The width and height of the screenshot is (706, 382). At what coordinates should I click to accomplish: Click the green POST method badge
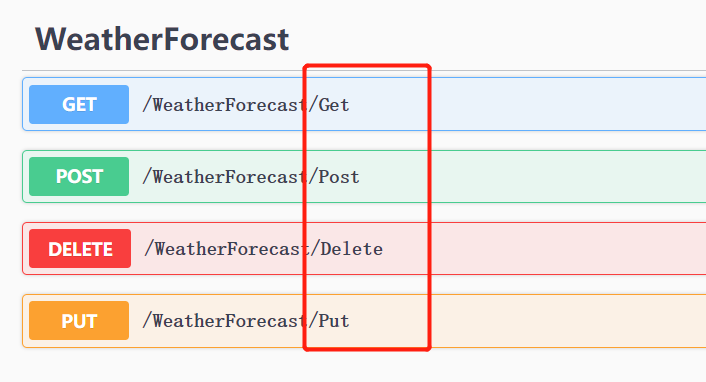pyautogui.click(x=79, y=177)
